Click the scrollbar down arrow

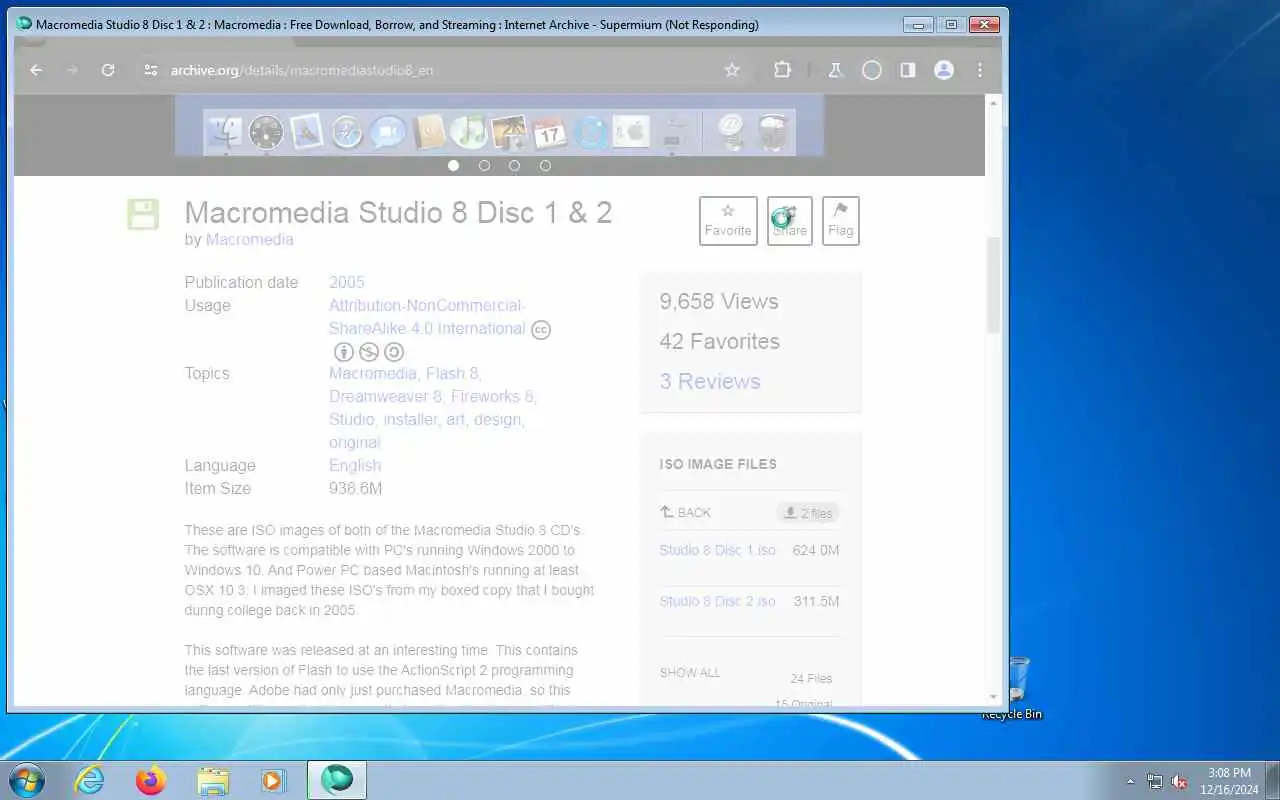click(993, 696)
